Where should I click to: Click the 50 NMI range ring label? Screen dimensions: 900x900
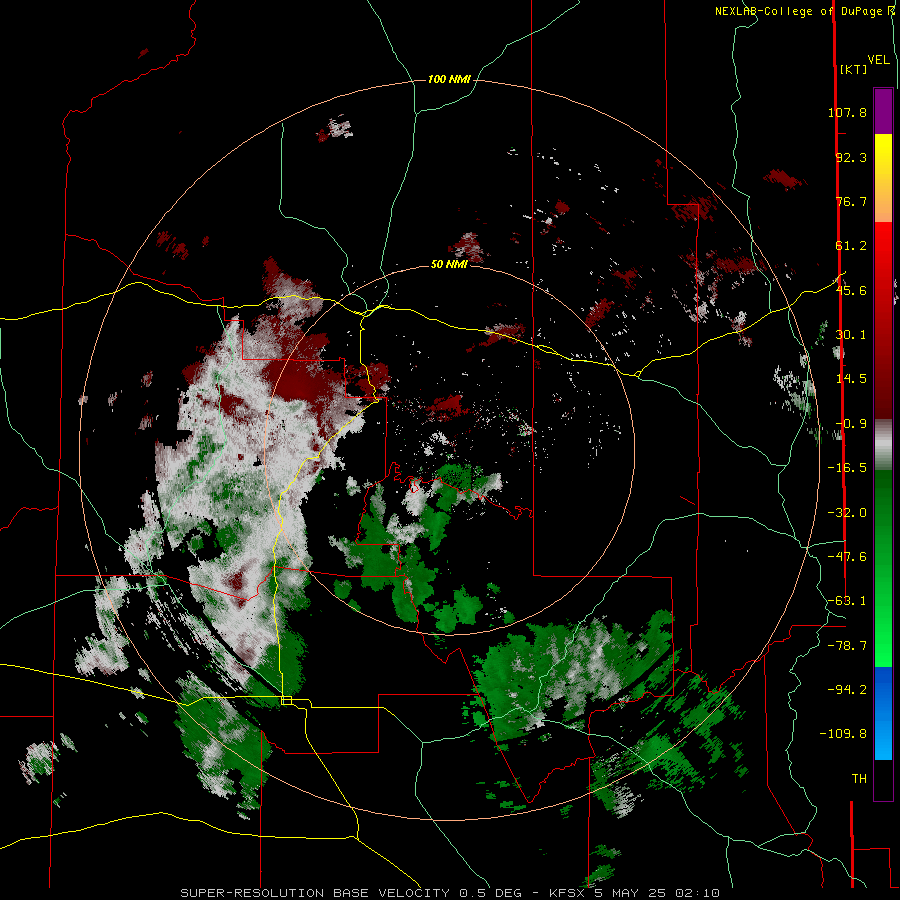coord(449,264)
